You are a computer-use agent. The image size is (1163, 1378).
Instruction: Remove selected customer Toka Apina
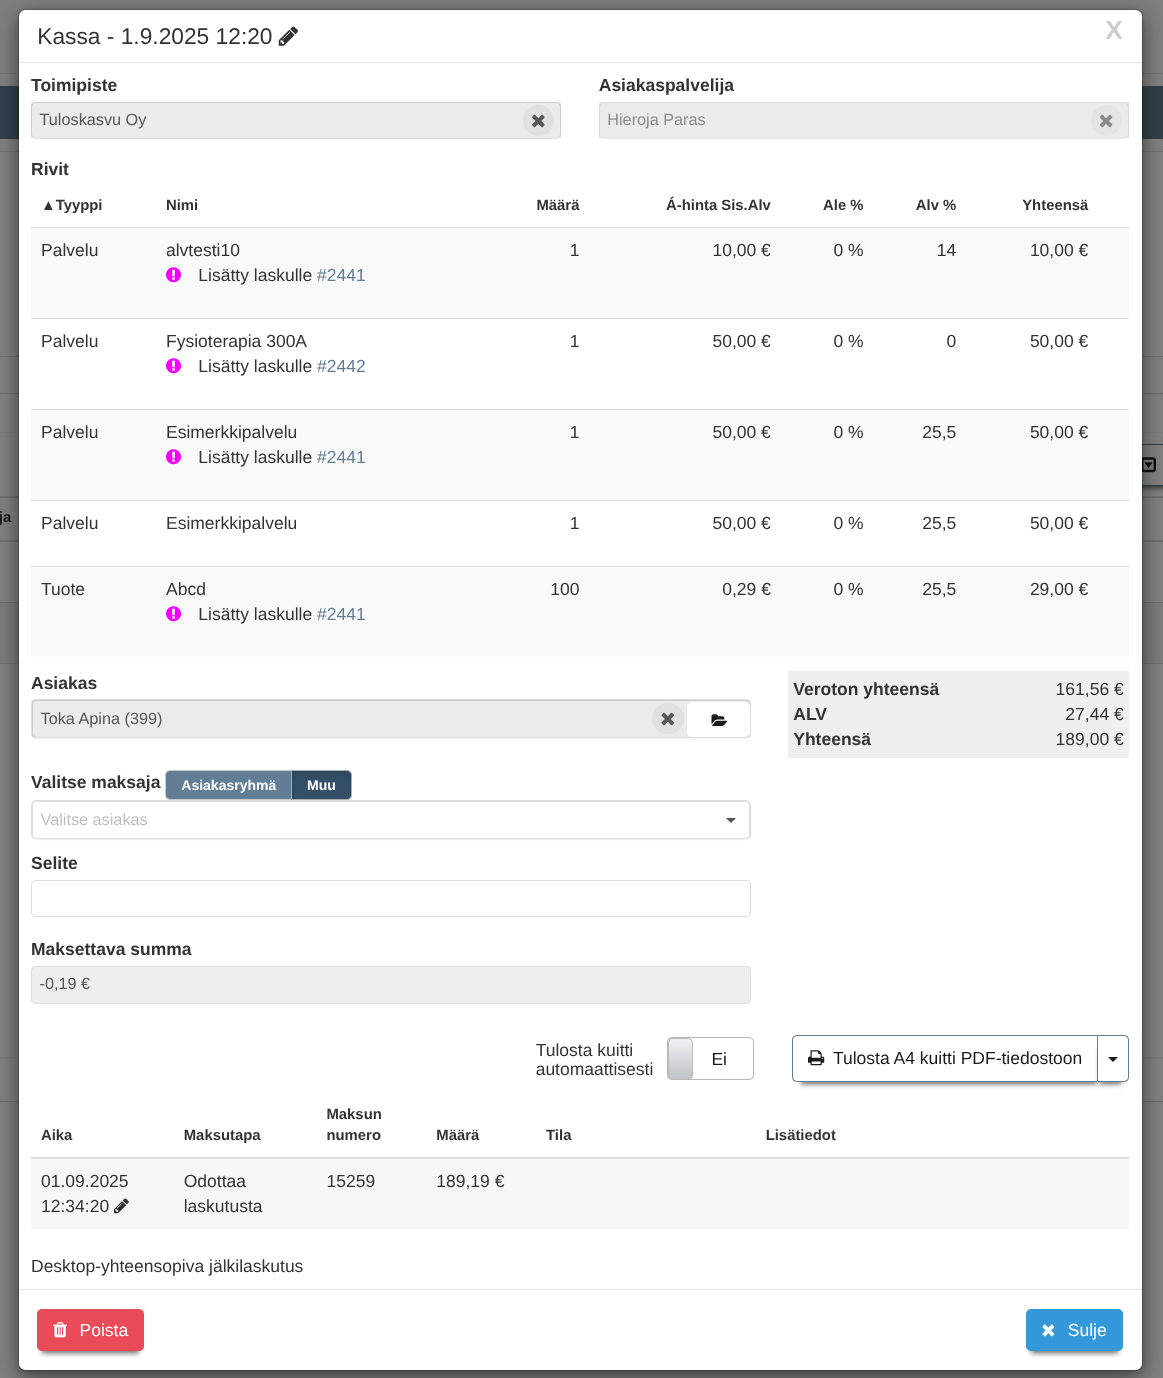(x=667, y=719)
